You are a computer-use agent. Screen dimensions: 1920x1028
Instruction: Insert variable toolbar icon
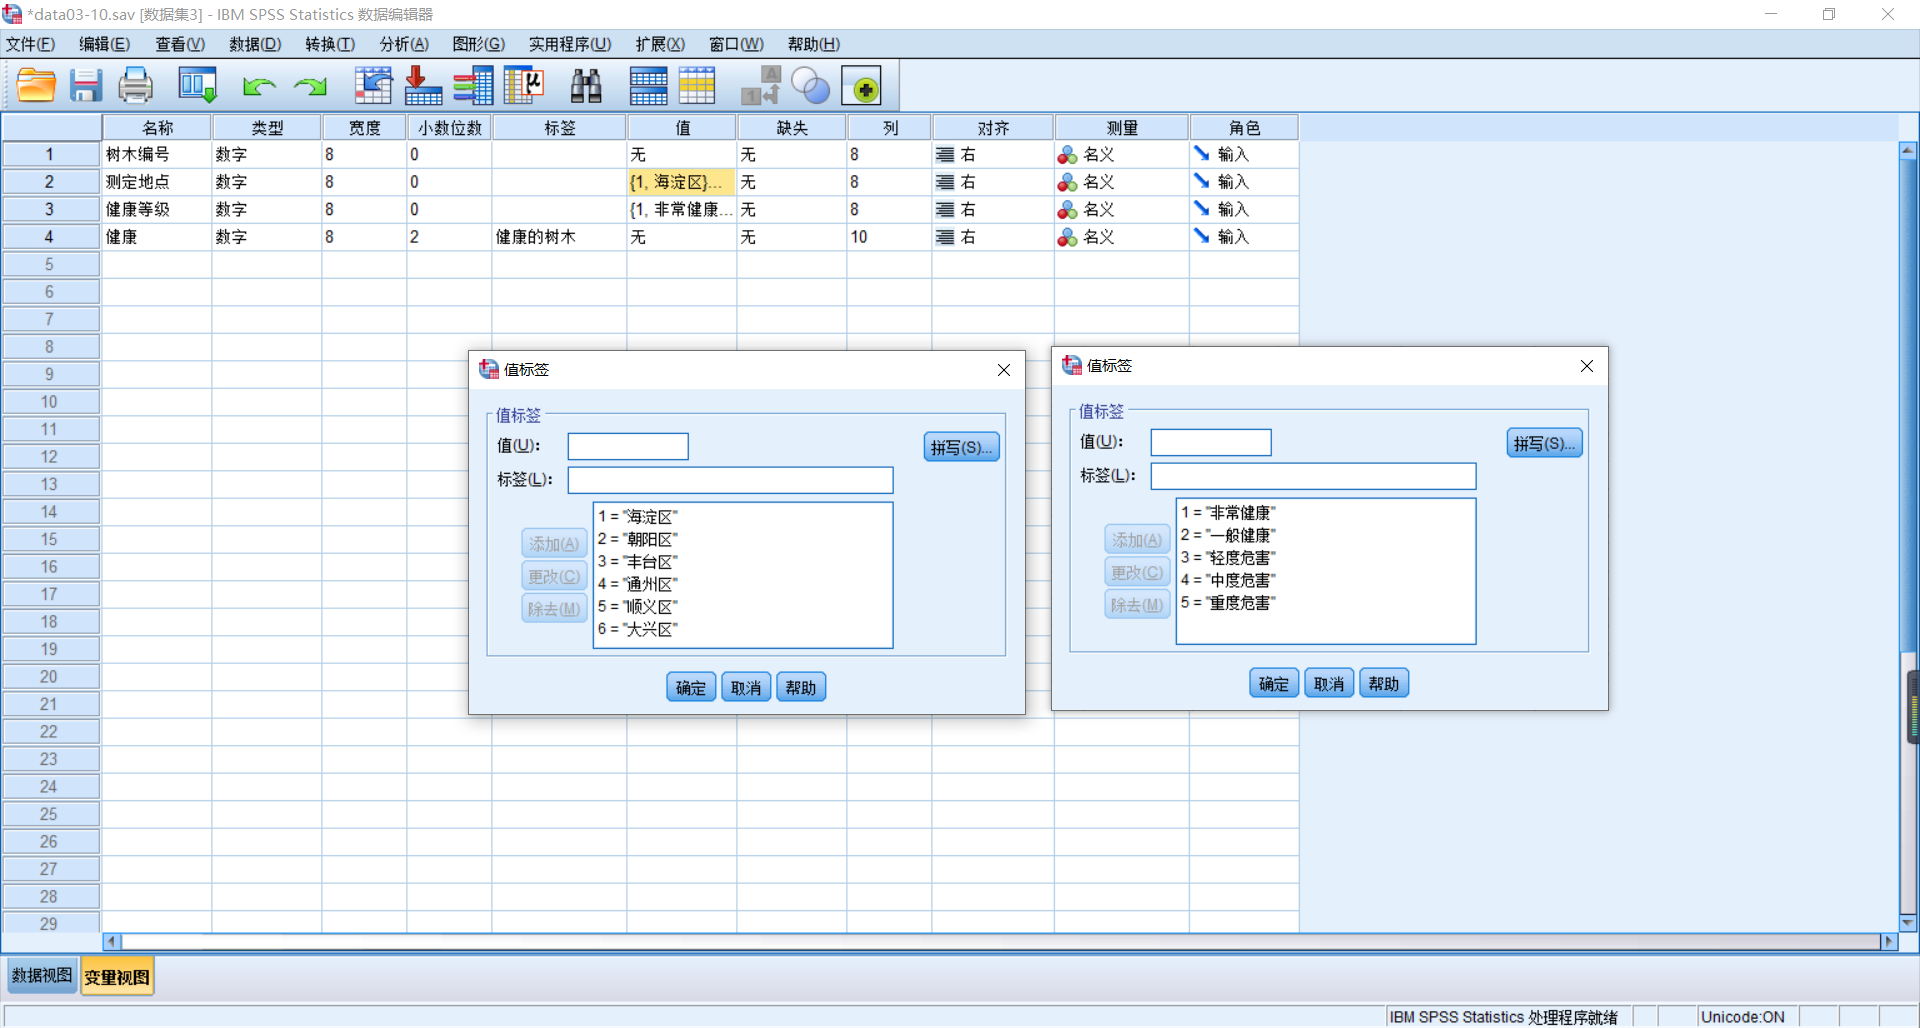[697, 86]
